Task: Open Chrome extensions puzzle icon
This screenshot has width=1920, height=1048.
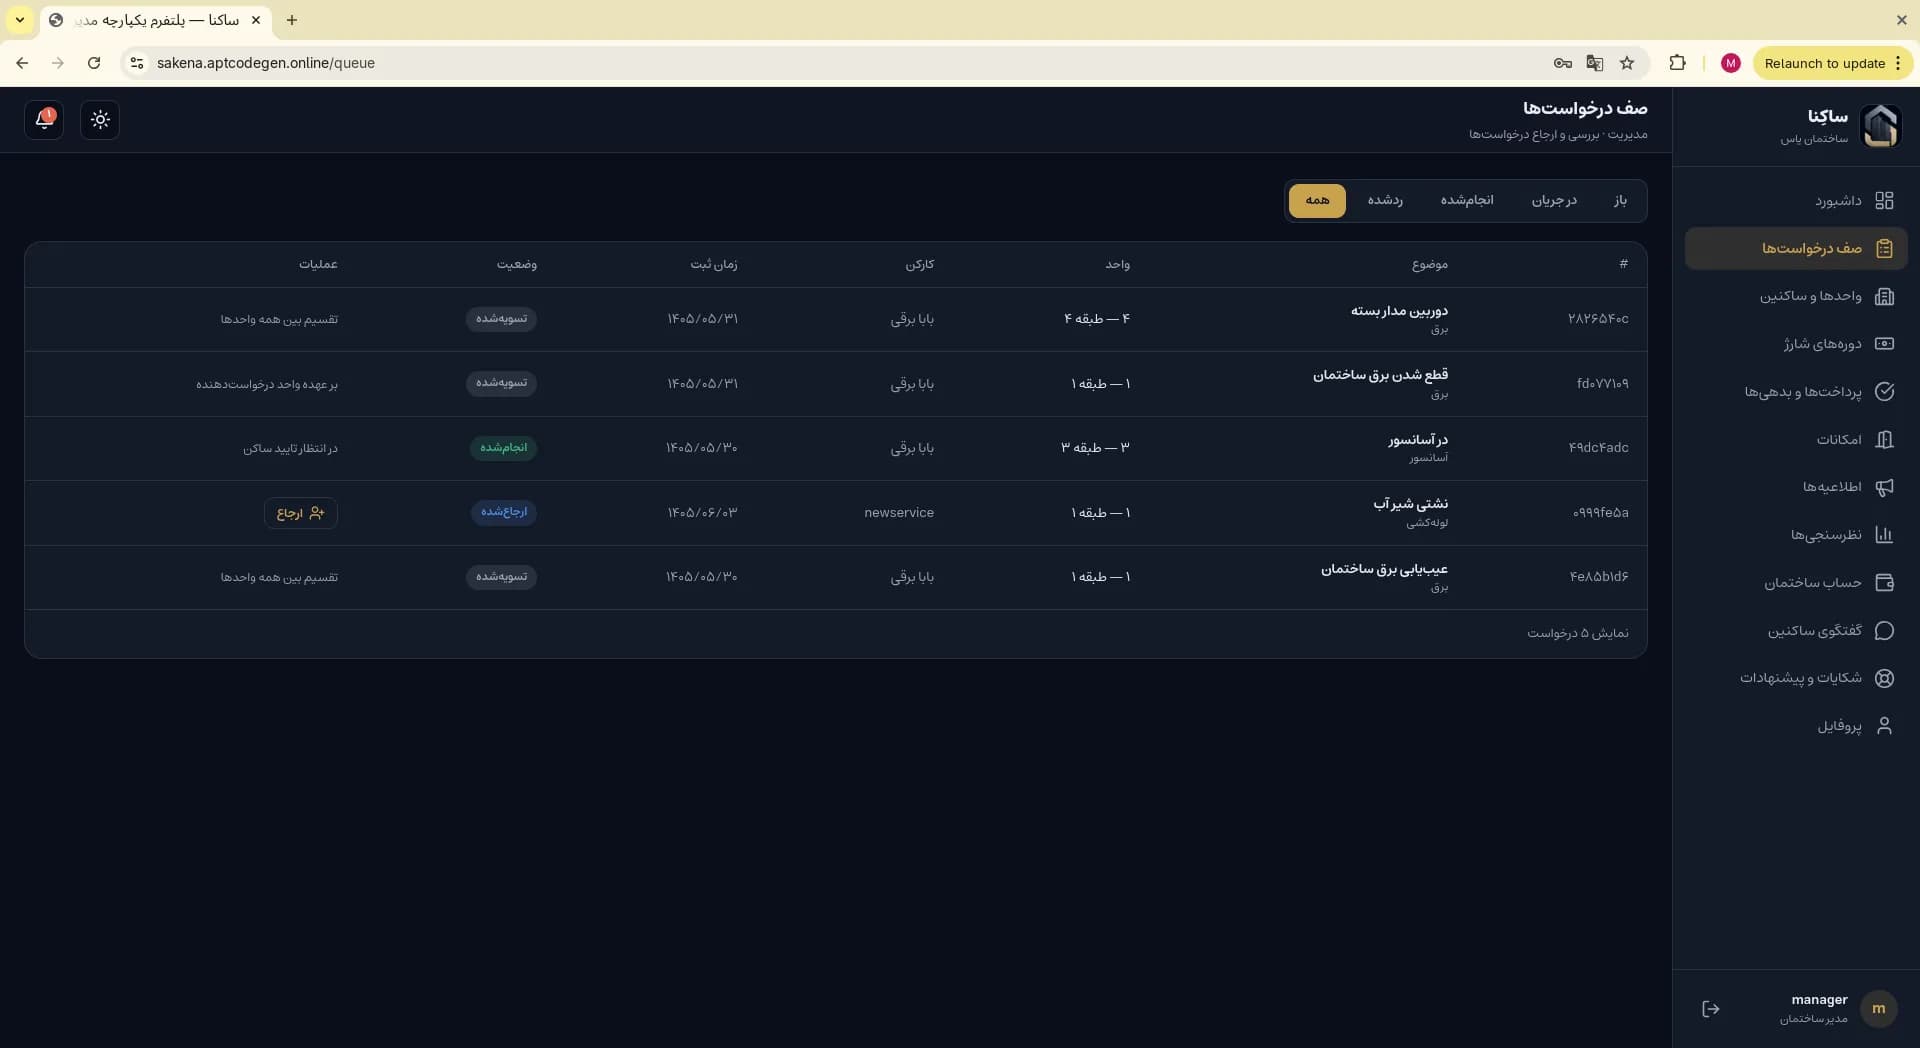Action: coord(1677,63)
